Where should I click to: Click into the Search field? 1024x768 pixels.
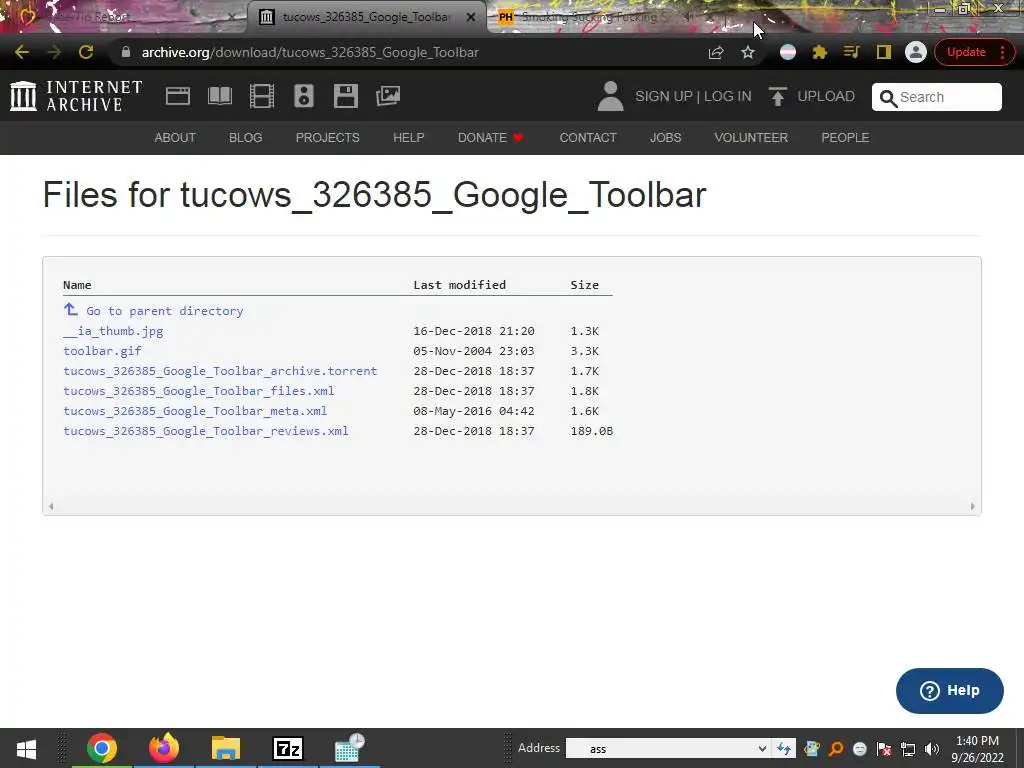click(936, 97)
